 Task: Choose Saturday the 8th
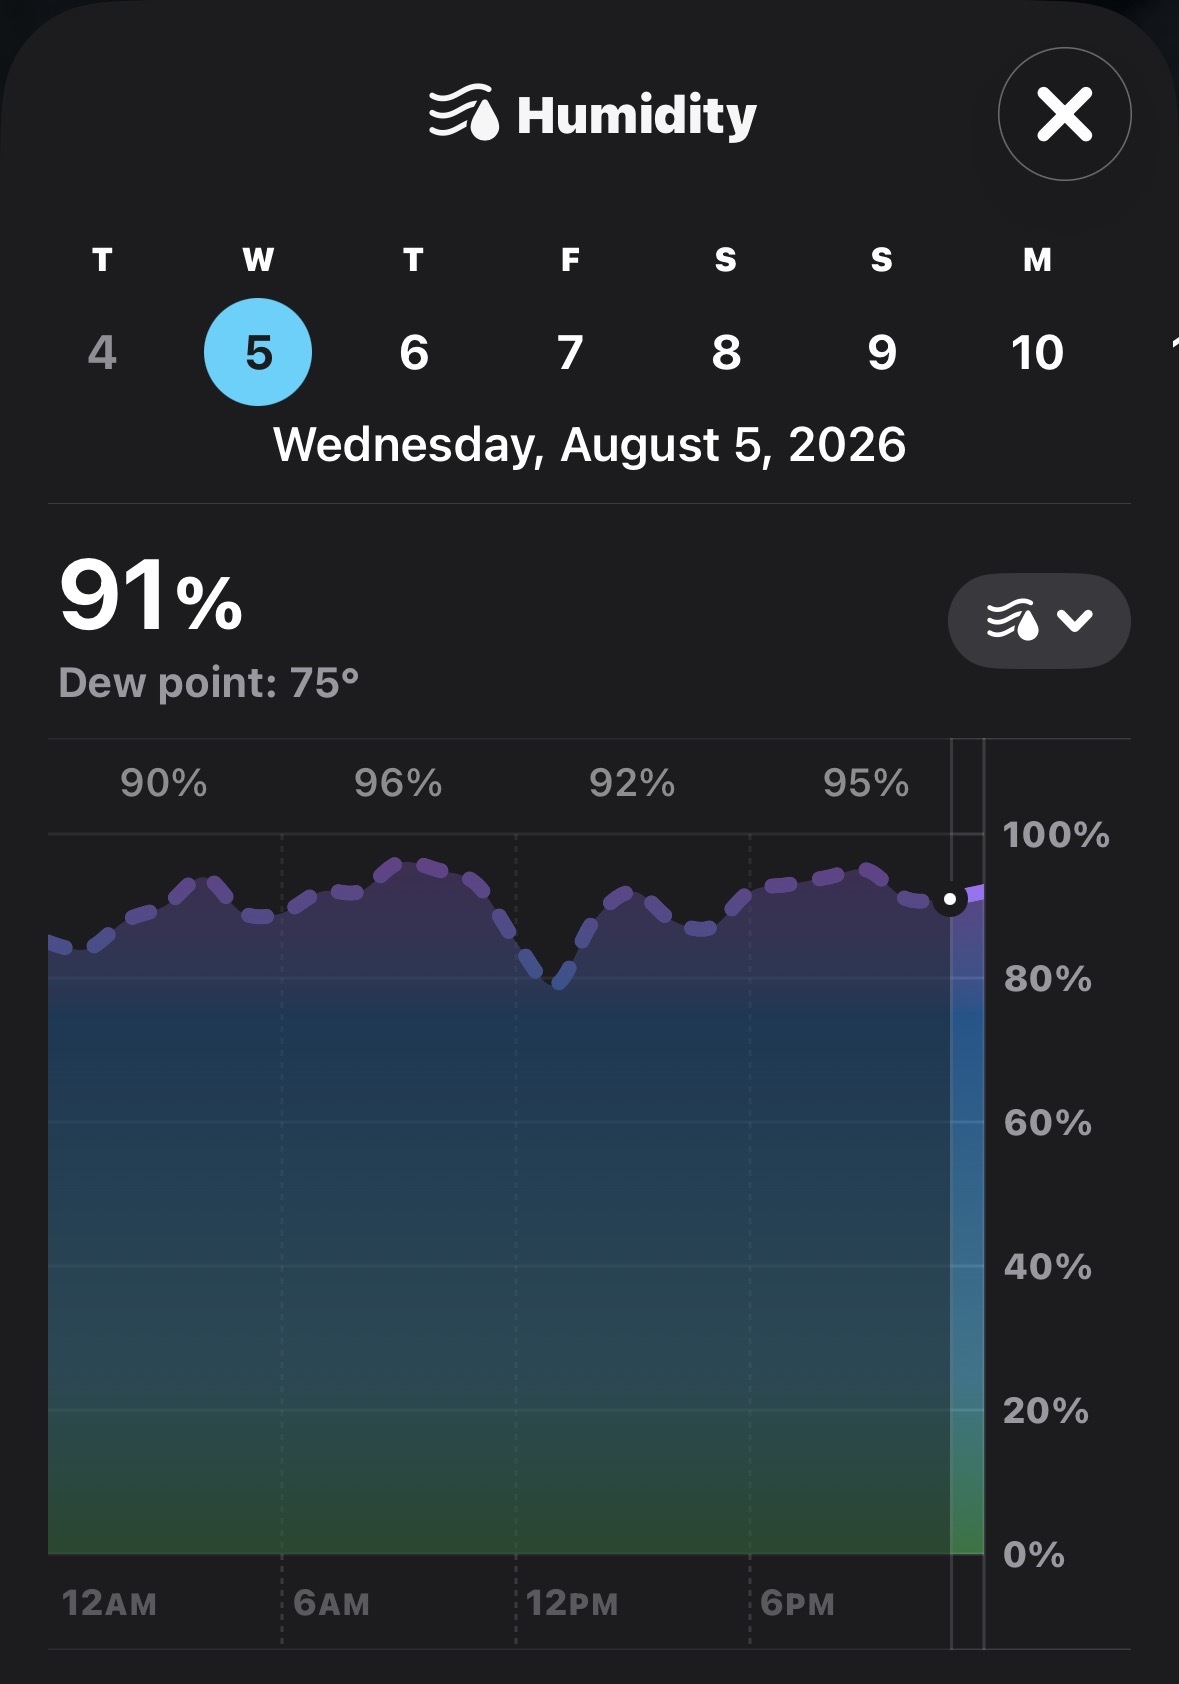(x=726, y=352)
